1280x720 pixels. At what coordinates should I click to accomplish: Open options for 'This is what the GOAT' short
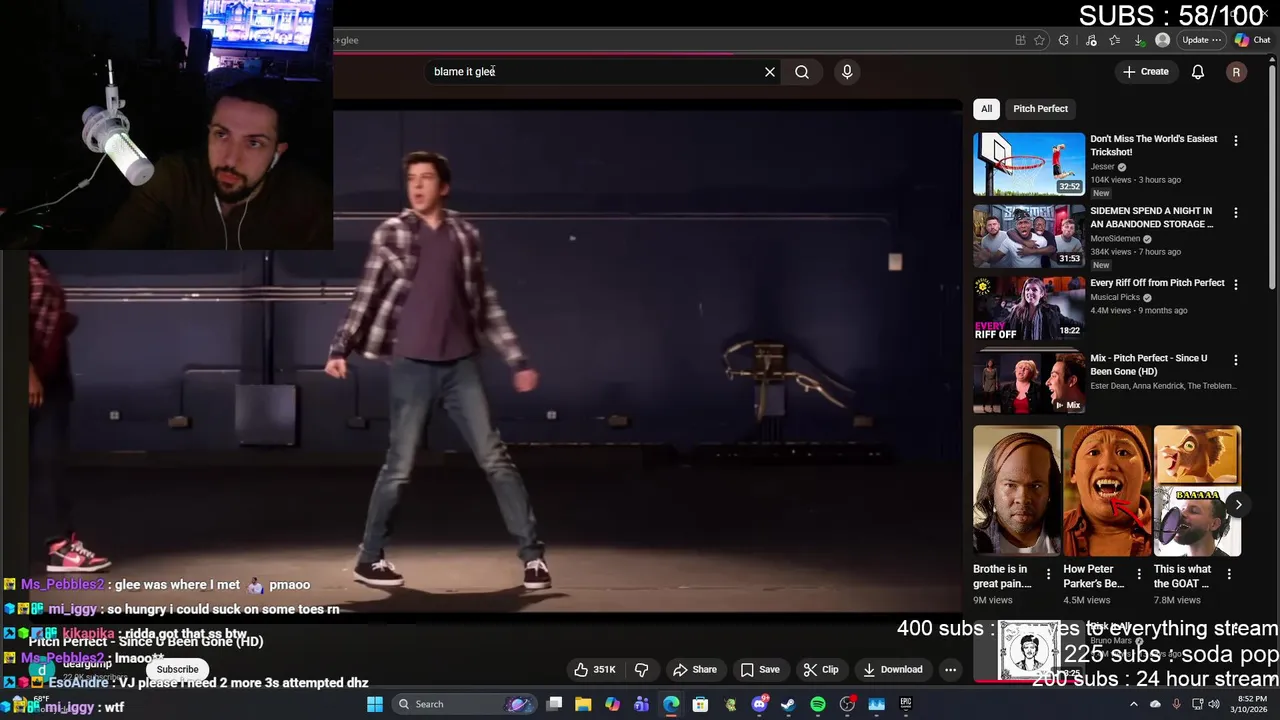pyautogui.click(x=1229, y=574)
